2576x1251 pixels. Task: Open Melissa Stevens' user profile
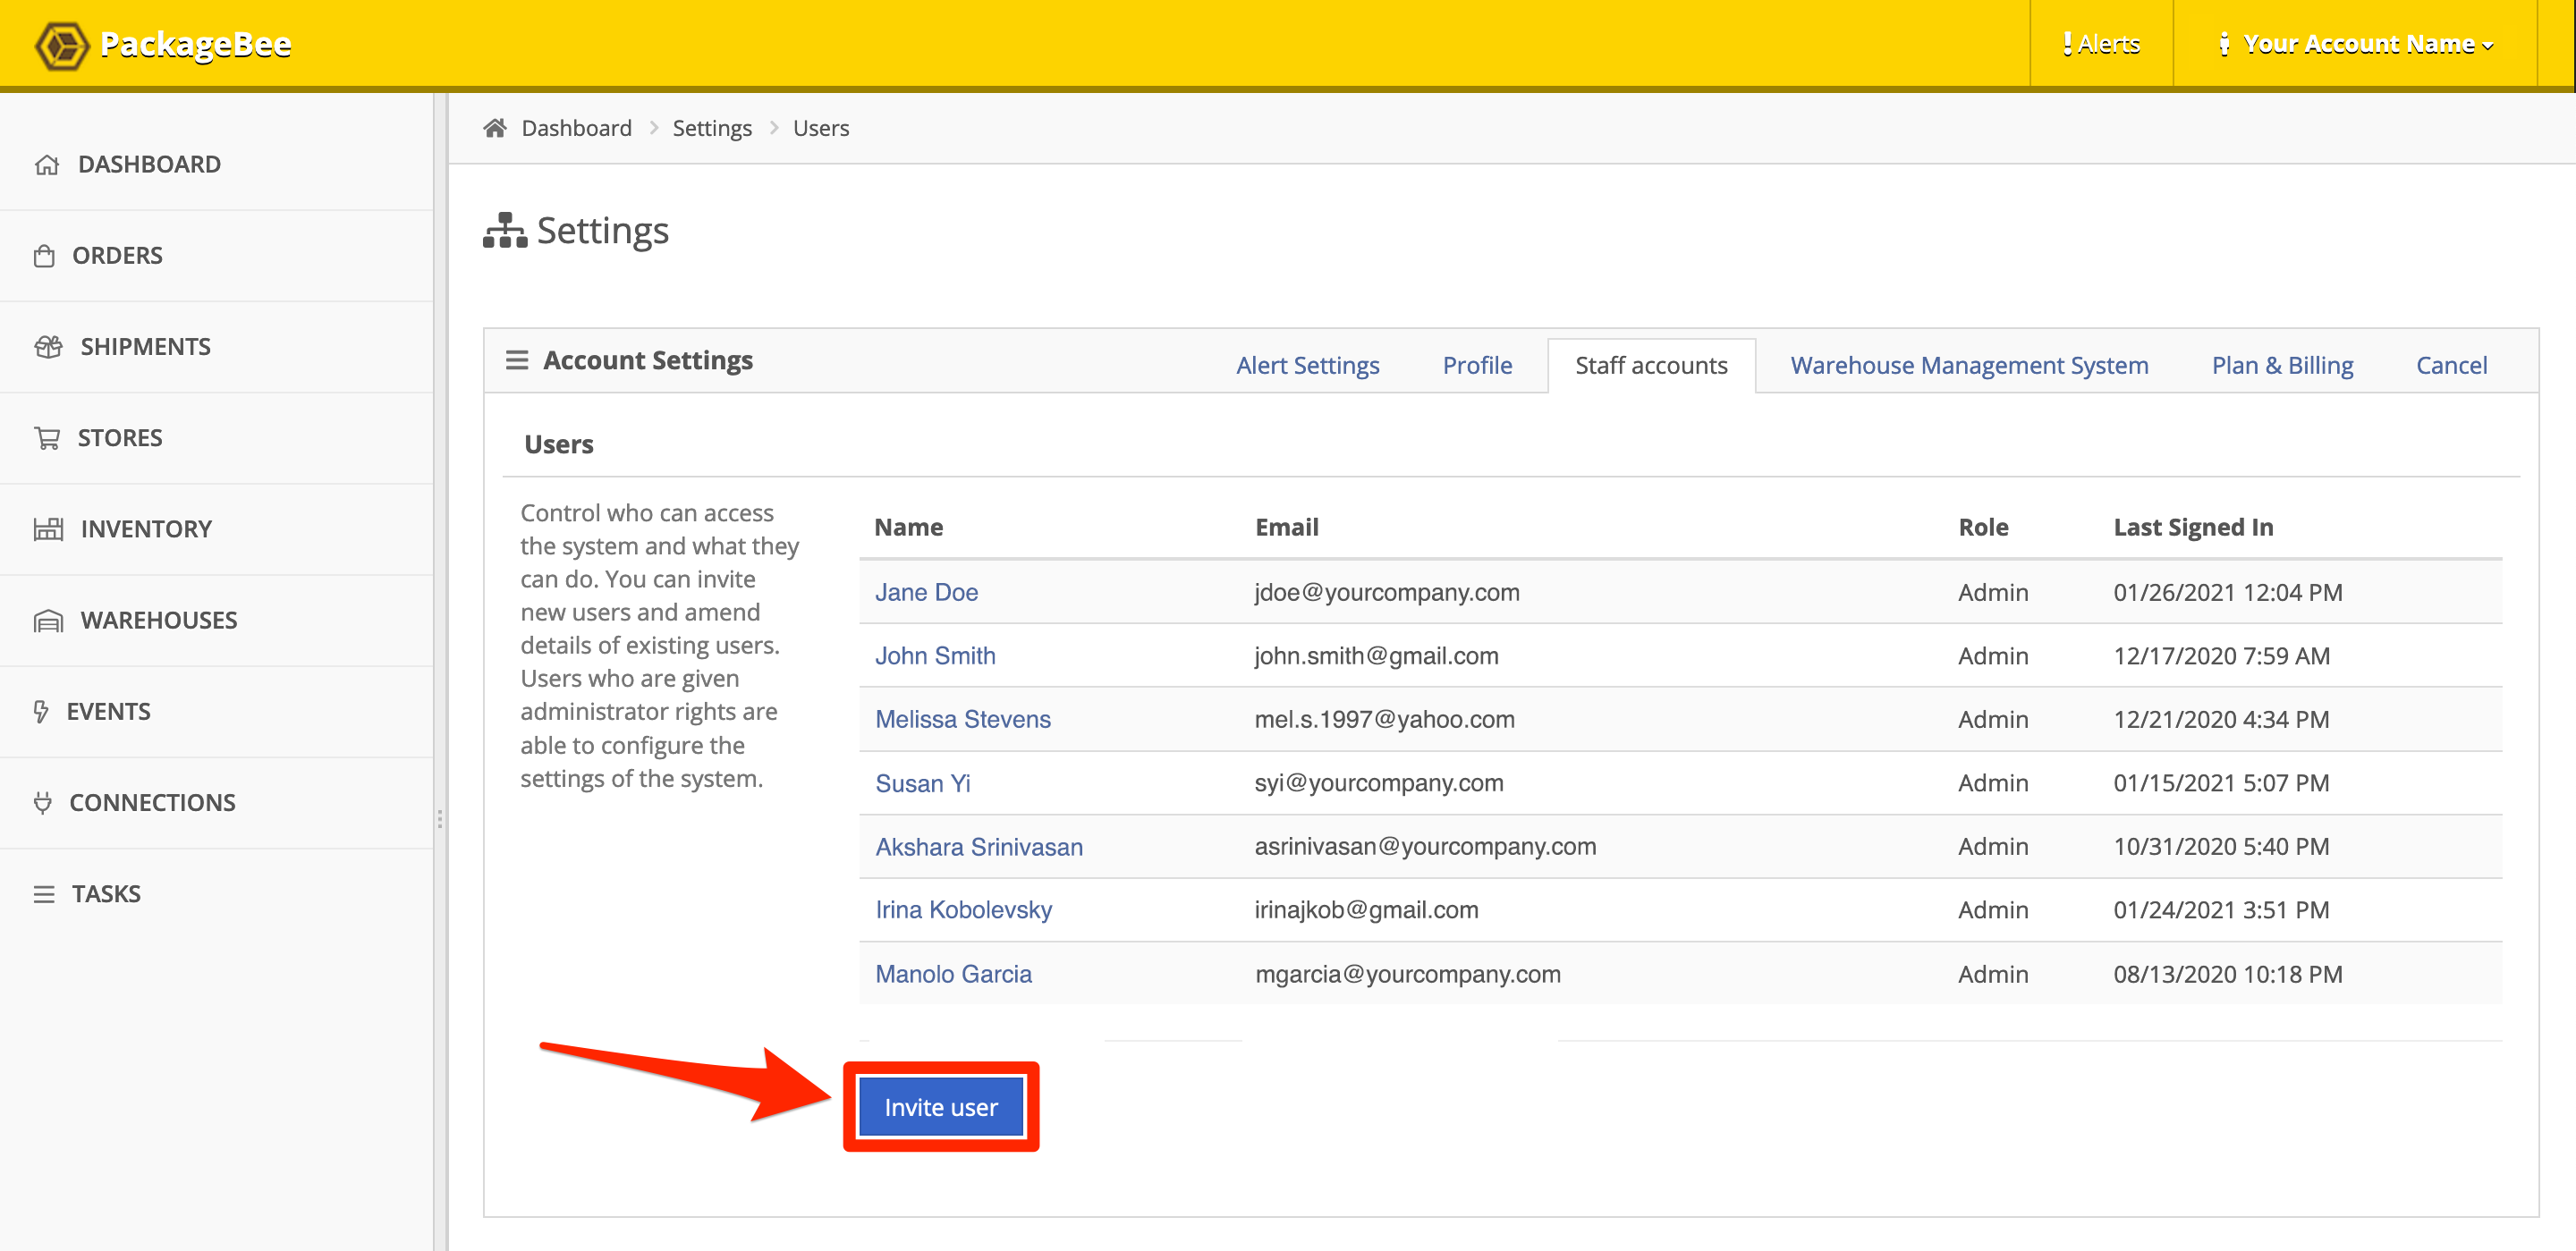point(962,719)
